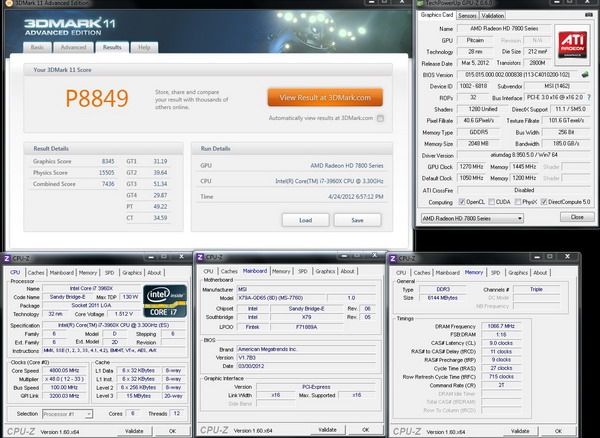Click Validate in the CPU-Z Mainboard window

pos(328,430)
